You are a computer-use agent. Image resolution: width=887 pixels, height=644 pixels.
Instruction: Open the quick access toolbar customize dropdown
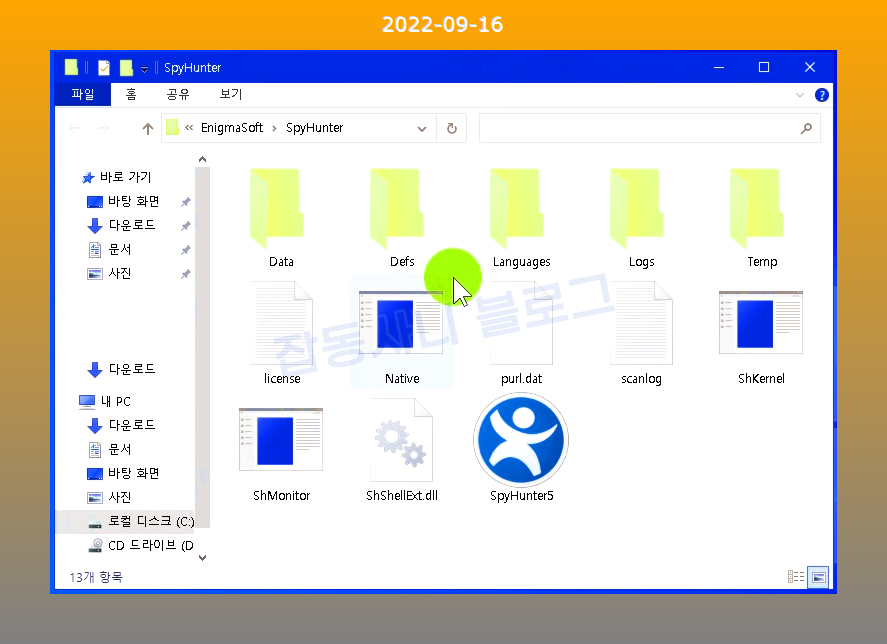click(x=144, y=68)
